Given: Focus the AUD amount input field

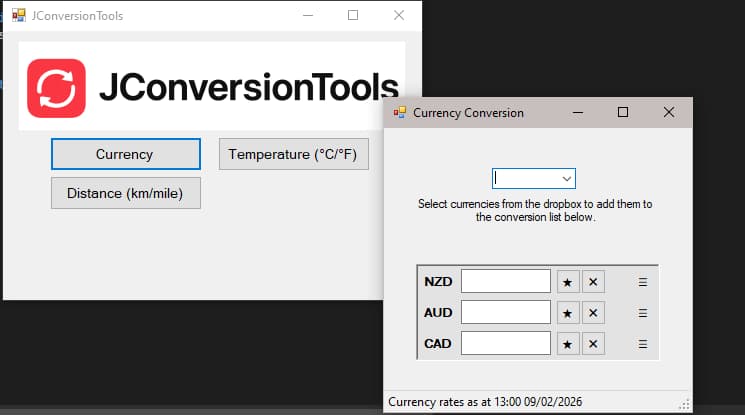Looking at the screenshot, I should tap(506, 312).
